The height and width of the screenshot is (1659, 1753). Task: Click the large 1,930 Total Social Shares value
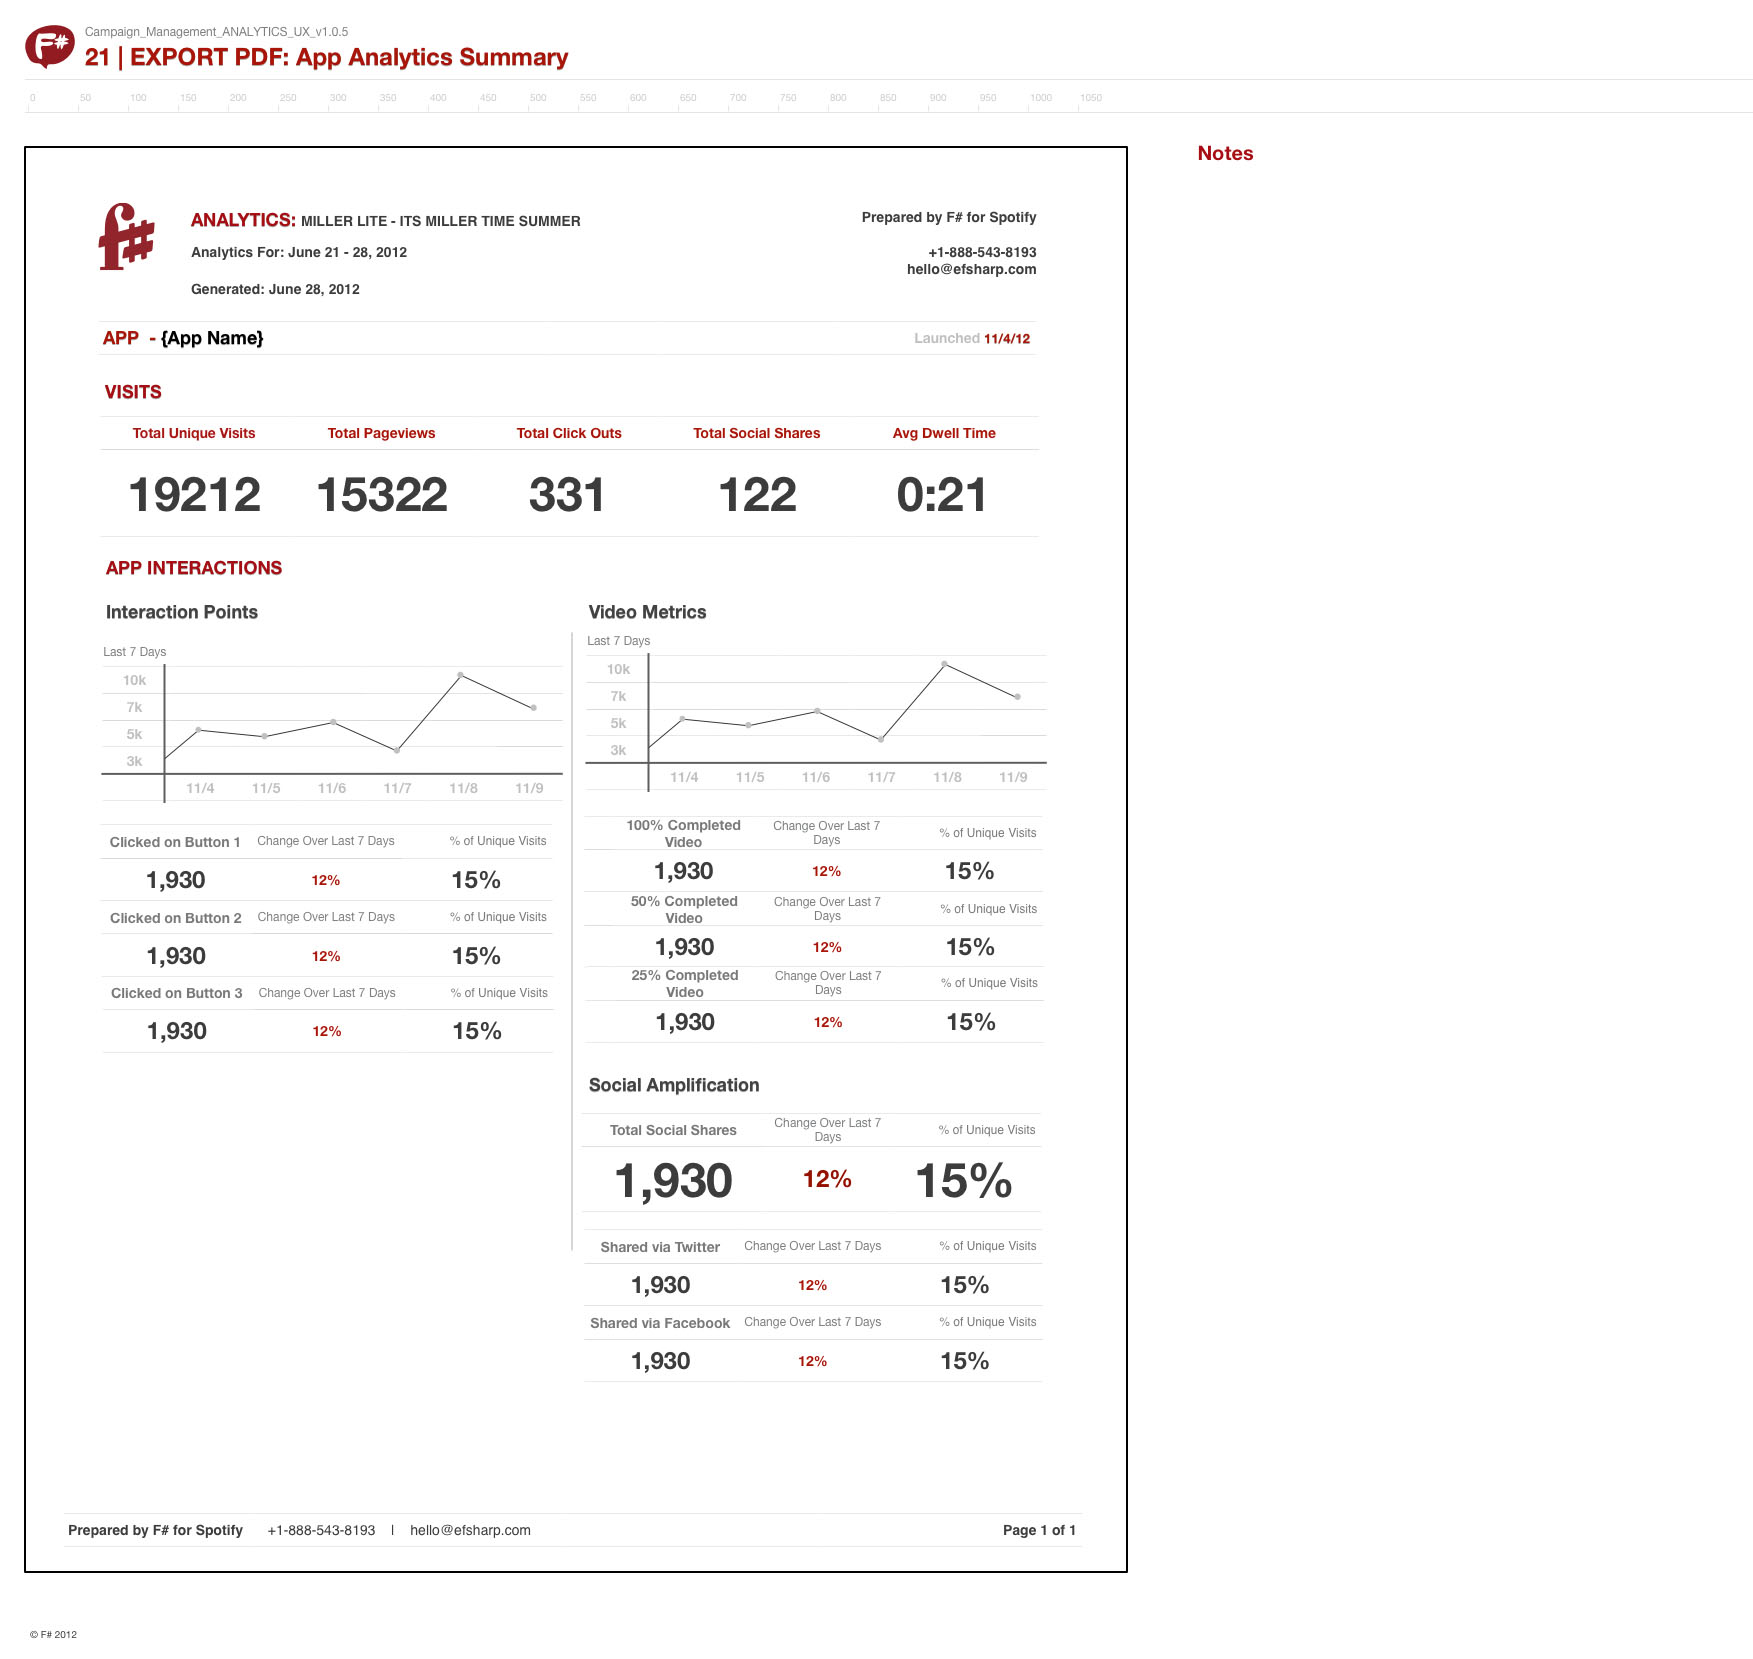coord(674,1181)
